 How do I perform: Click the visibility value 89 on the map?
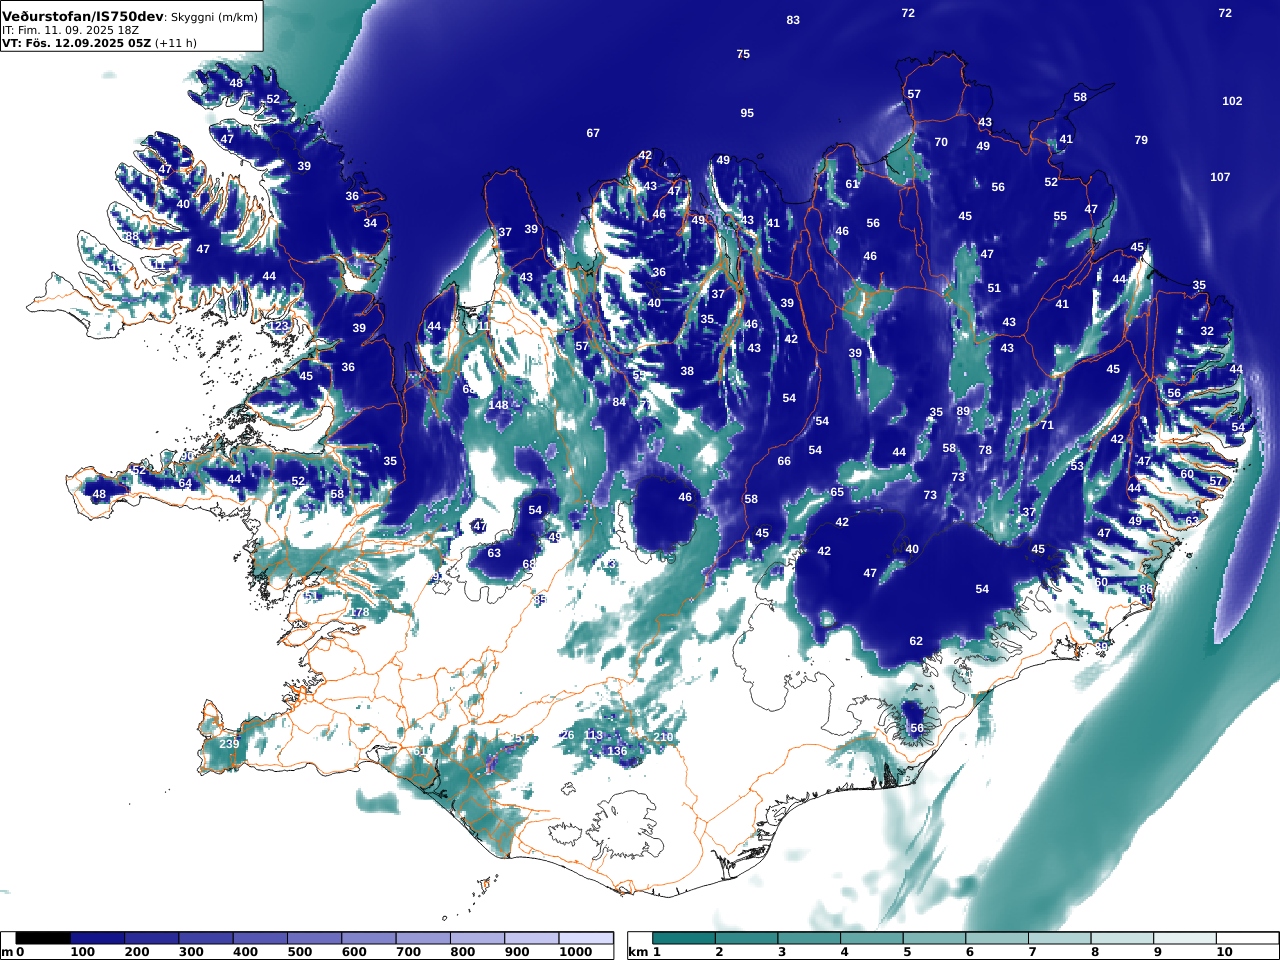(x=963, y=411)
